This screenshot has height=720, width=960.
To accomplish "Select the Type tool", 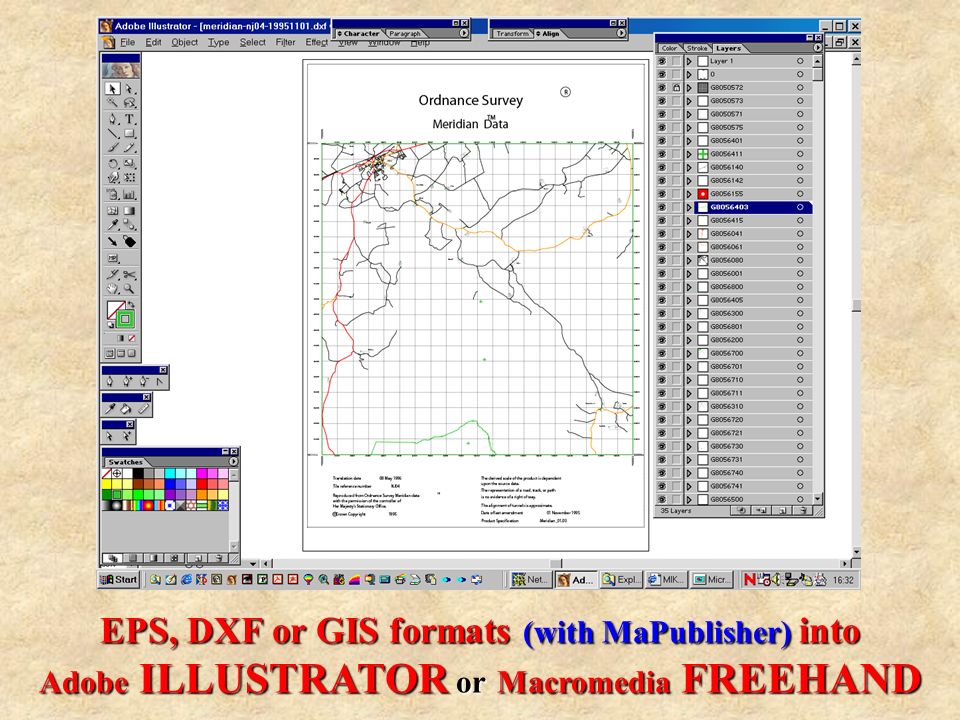I will [x=129, y=119].
